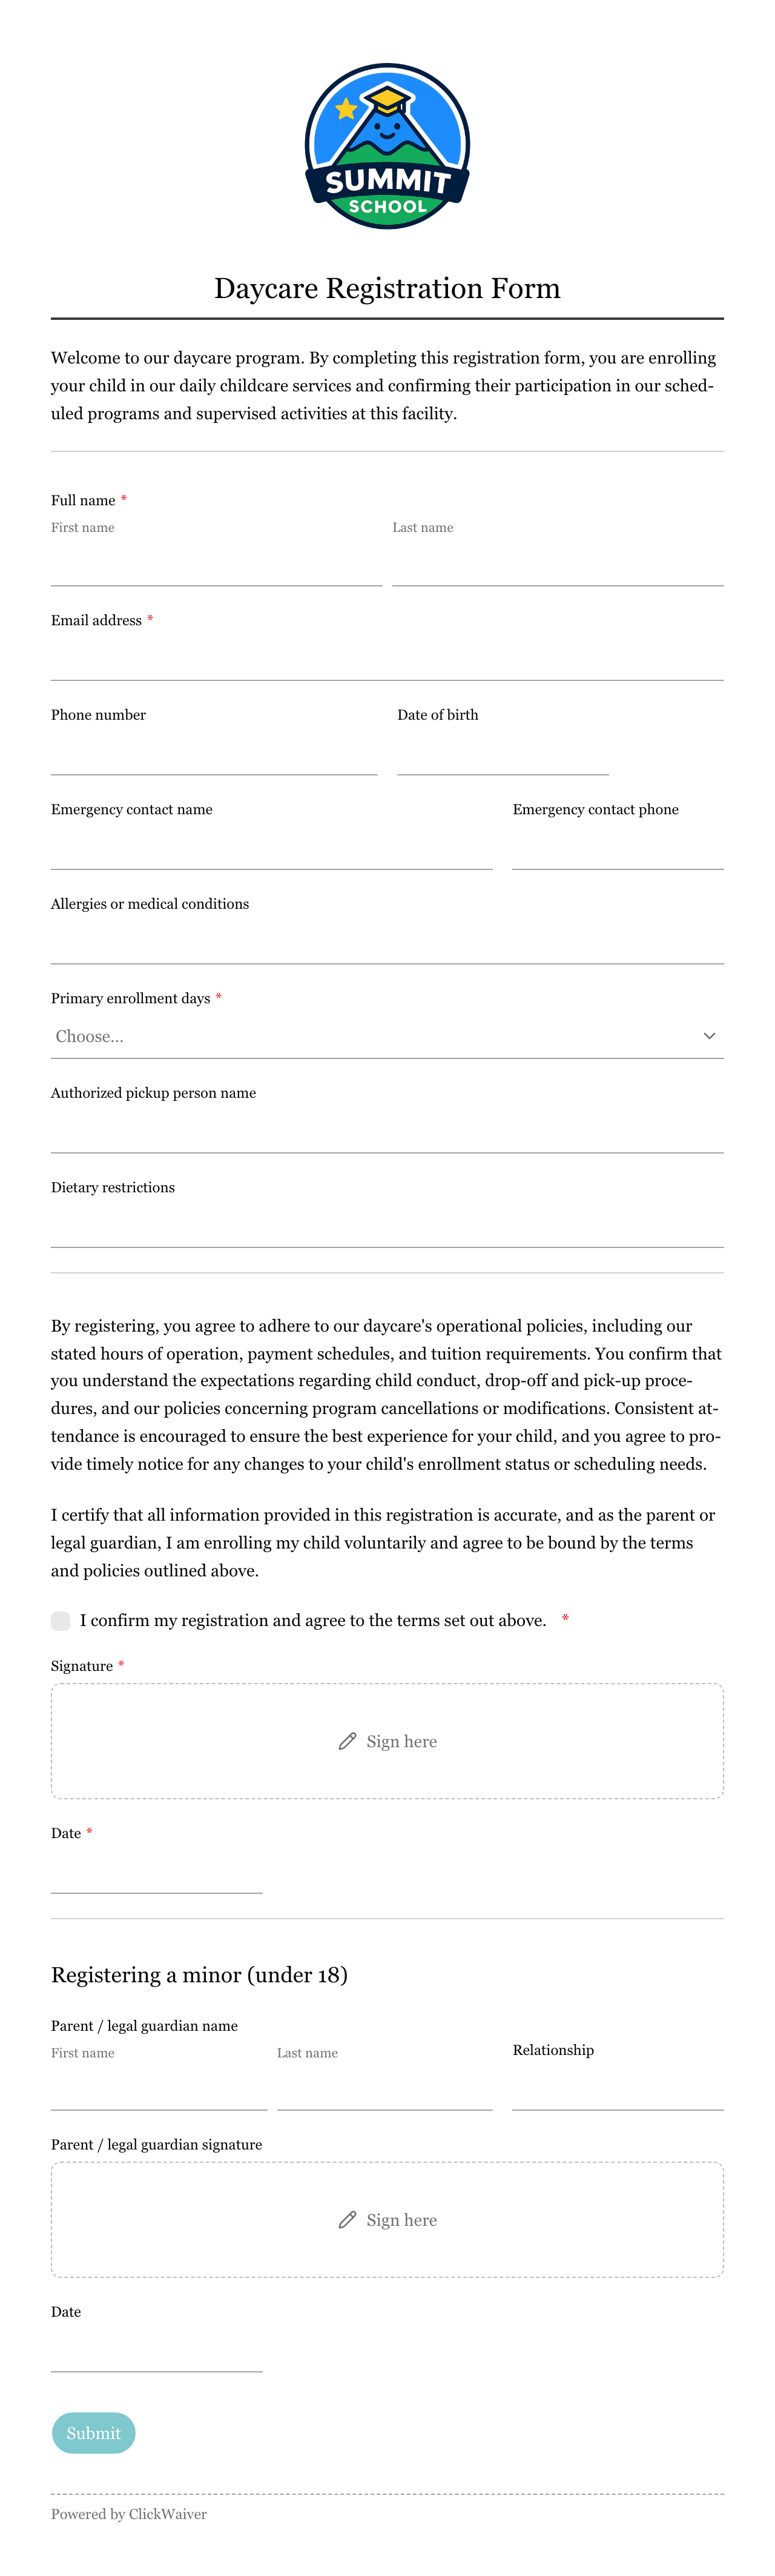The width and height of the screenshot is (775, 2576).
Task: Select the Email address input
Action: coord(387,659)
